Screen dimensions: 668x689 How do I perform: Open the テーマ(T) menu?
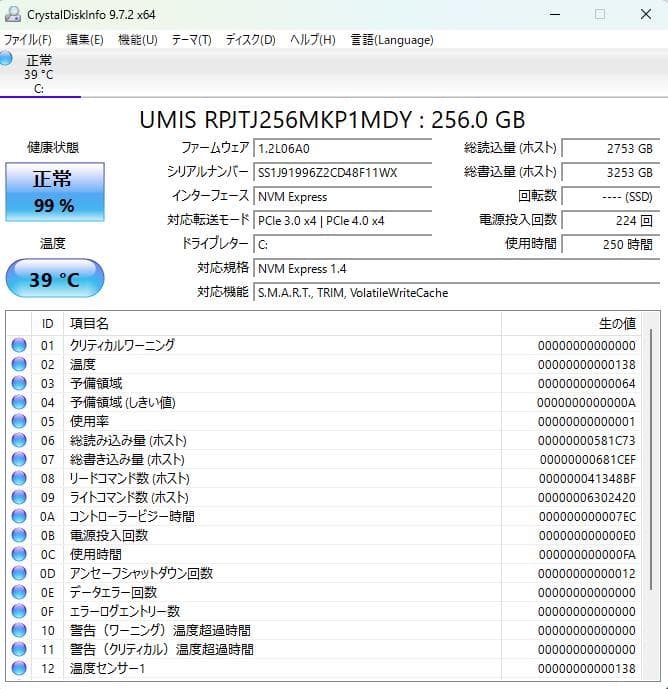pyautogui.click(x=191, y=40)
